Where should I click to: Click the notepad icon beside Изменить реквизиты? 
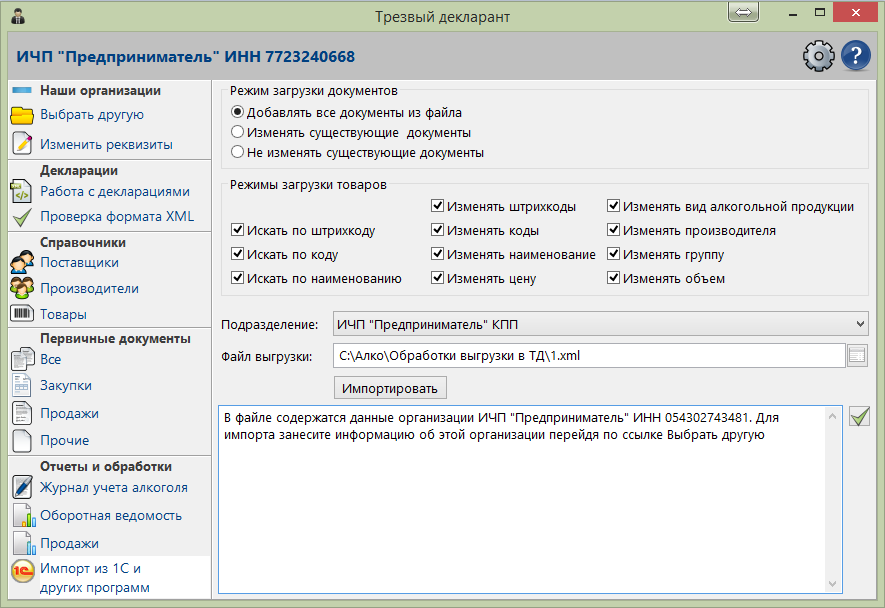(22, 143)
